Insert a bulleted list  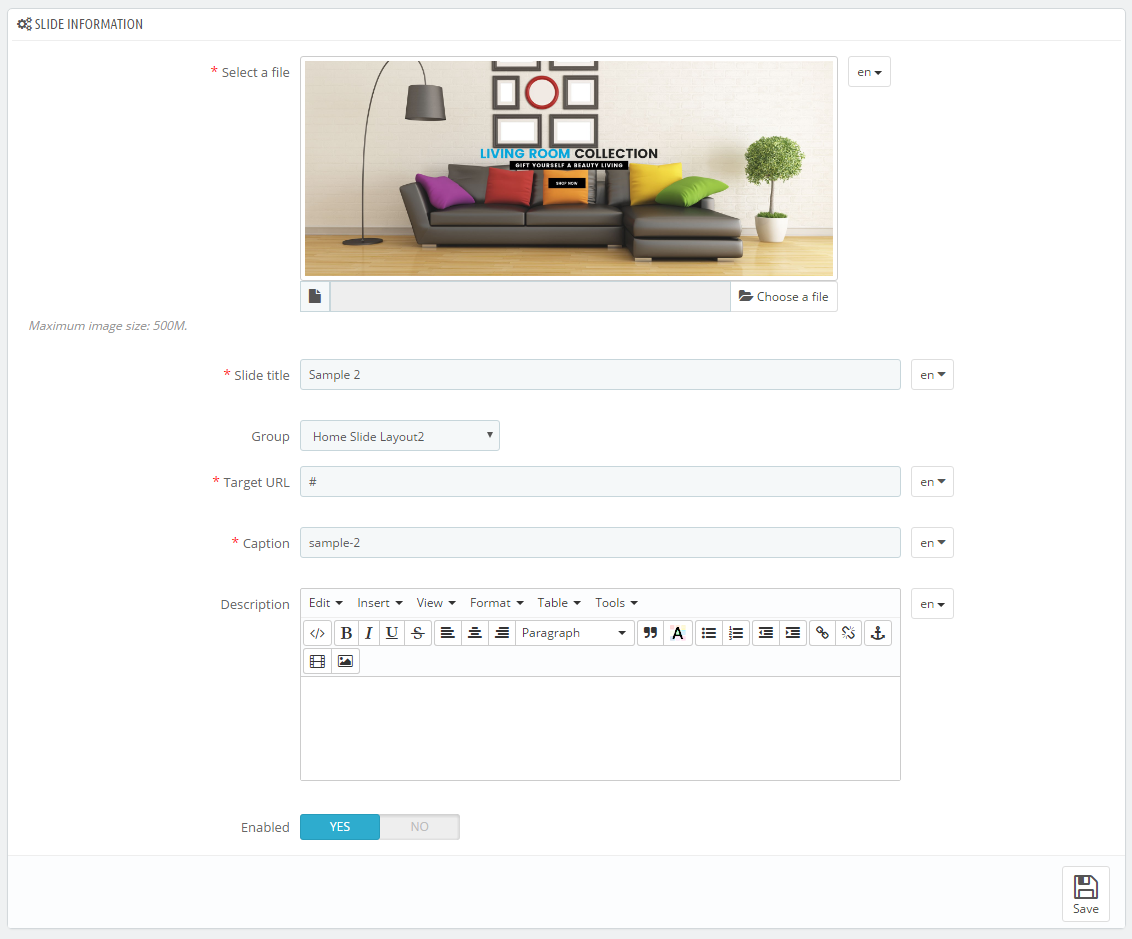(x=709, y=633)
